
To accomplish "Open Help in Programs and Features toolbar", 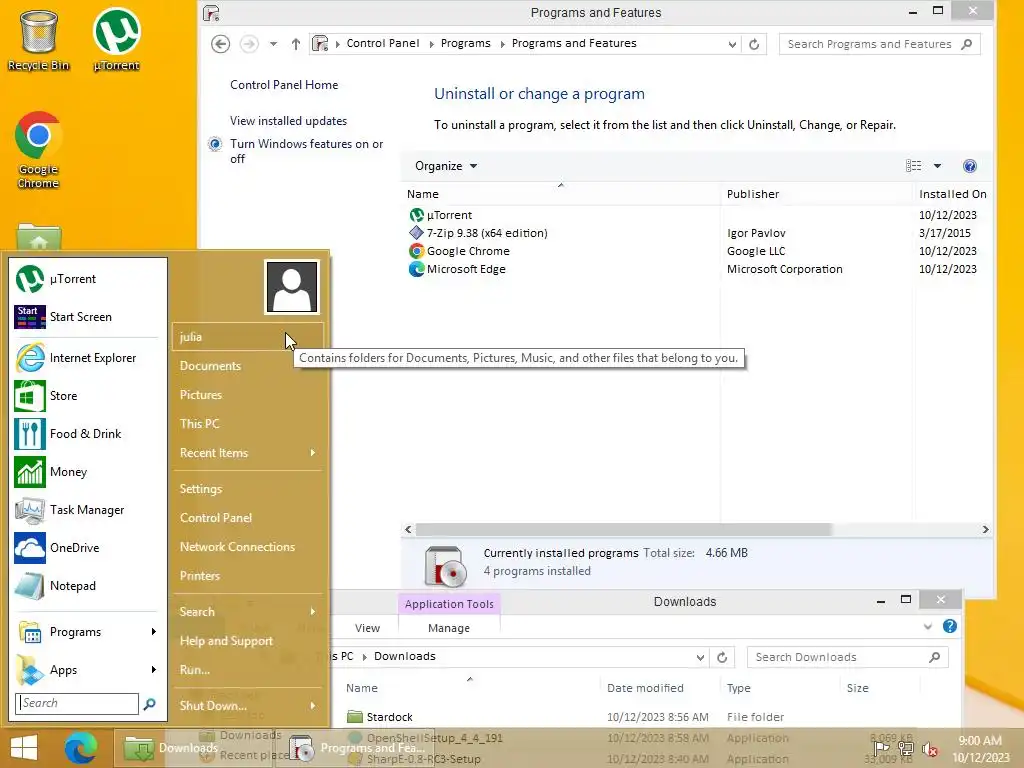I will (x=969, y=166).
